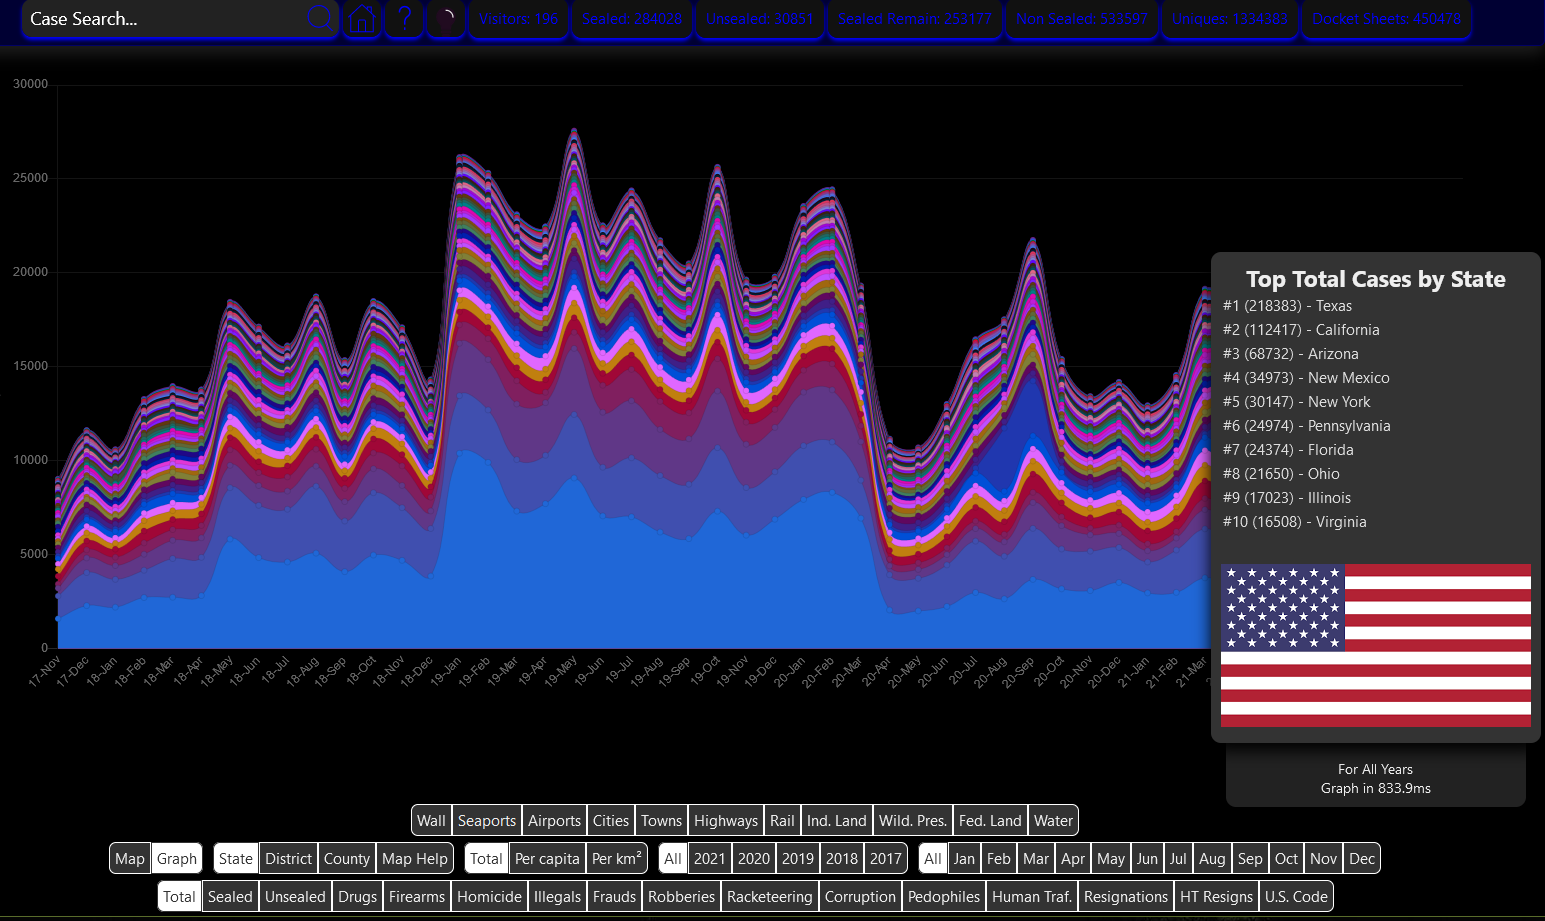Viewport: 1545px width, 921px height.
Task: Select the Unsealed case category tab
Action: 296,896
